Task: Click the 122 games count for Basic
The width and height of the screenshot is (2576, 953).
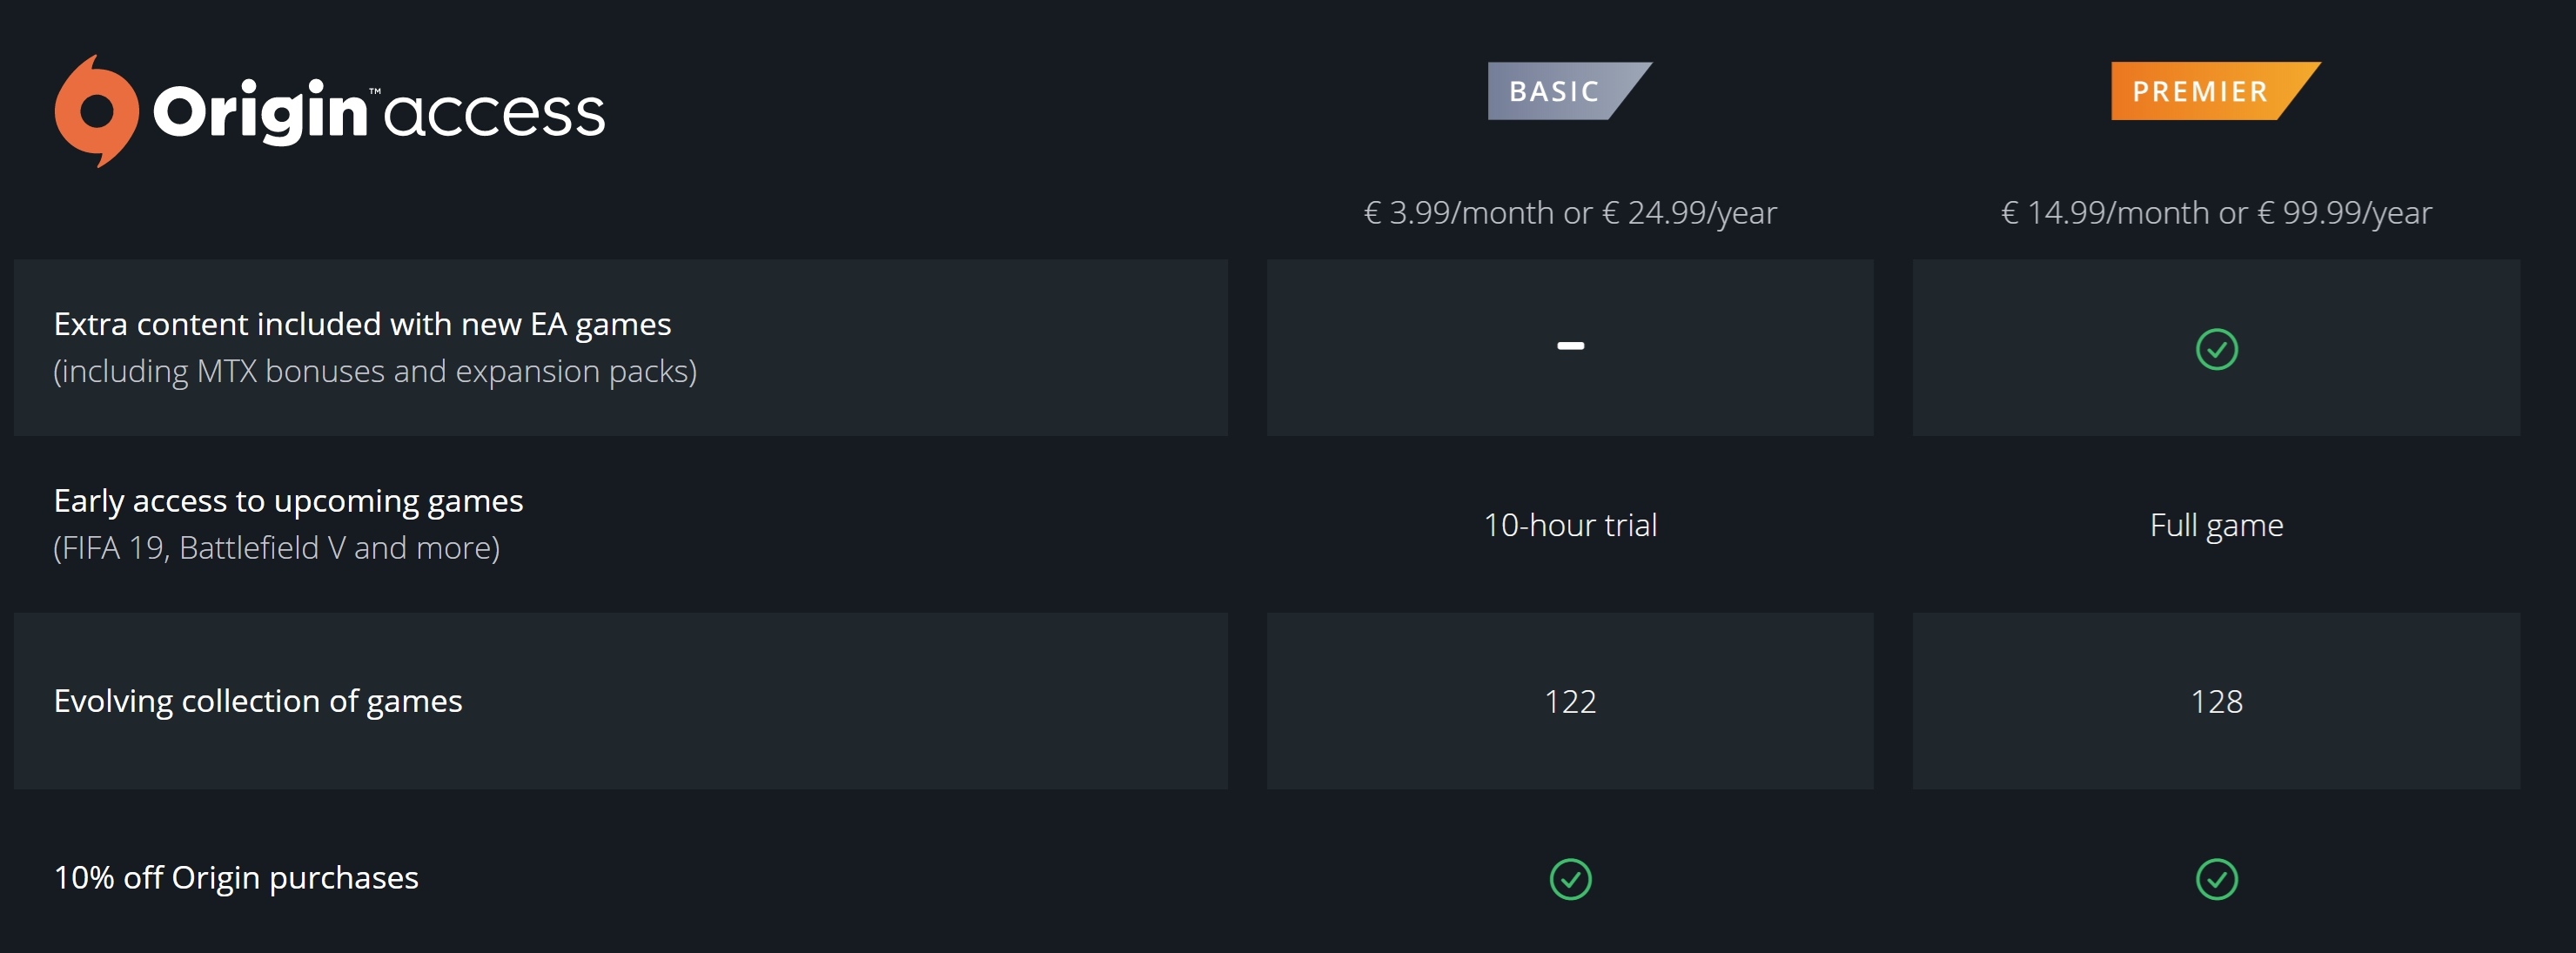Action: tap(1570, 701)
